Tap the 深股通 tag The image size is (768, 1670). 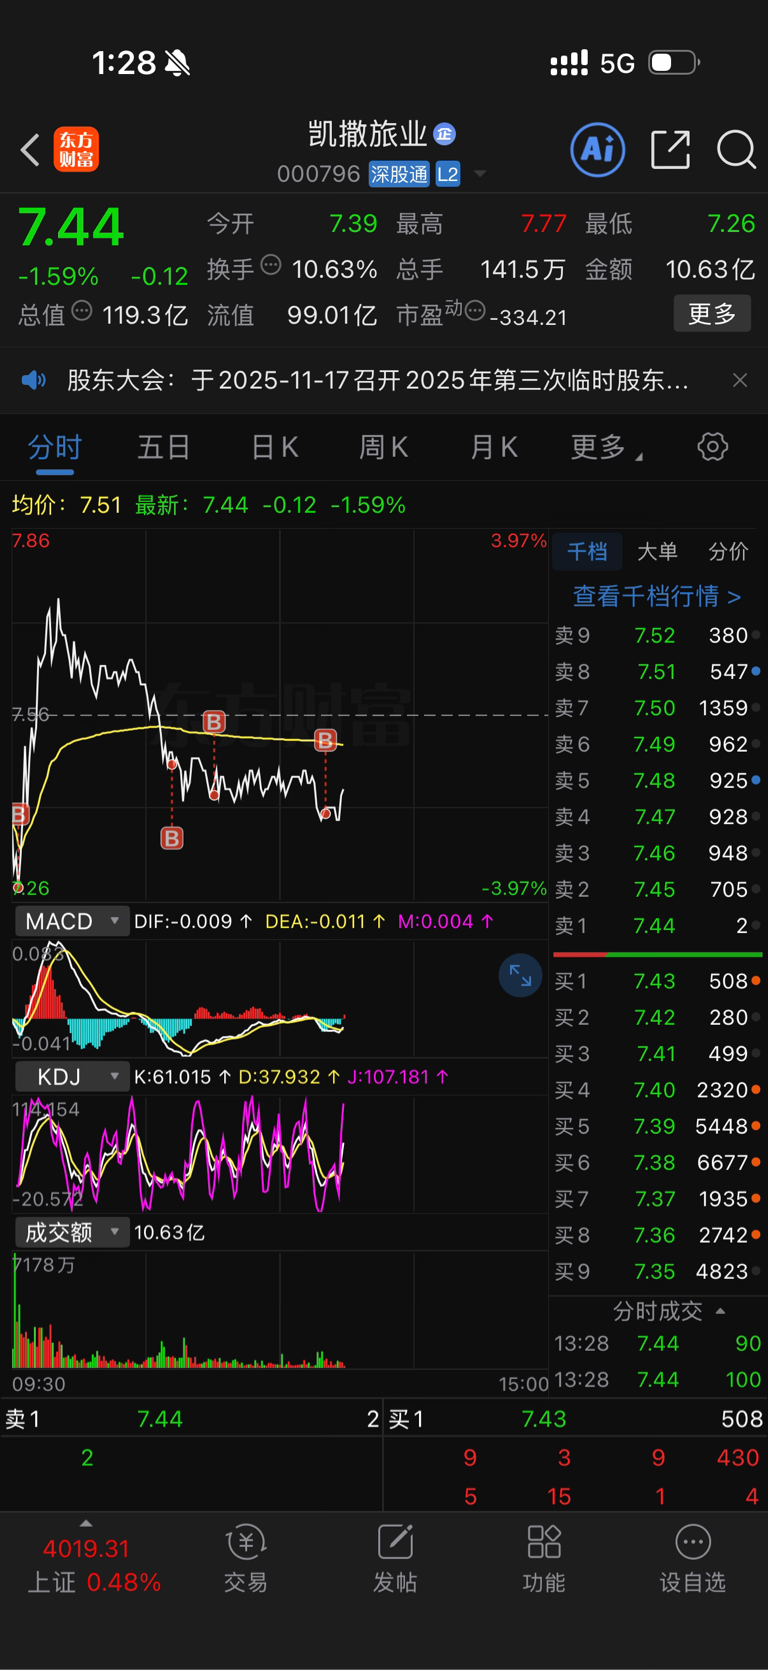(x=399, y=174)
